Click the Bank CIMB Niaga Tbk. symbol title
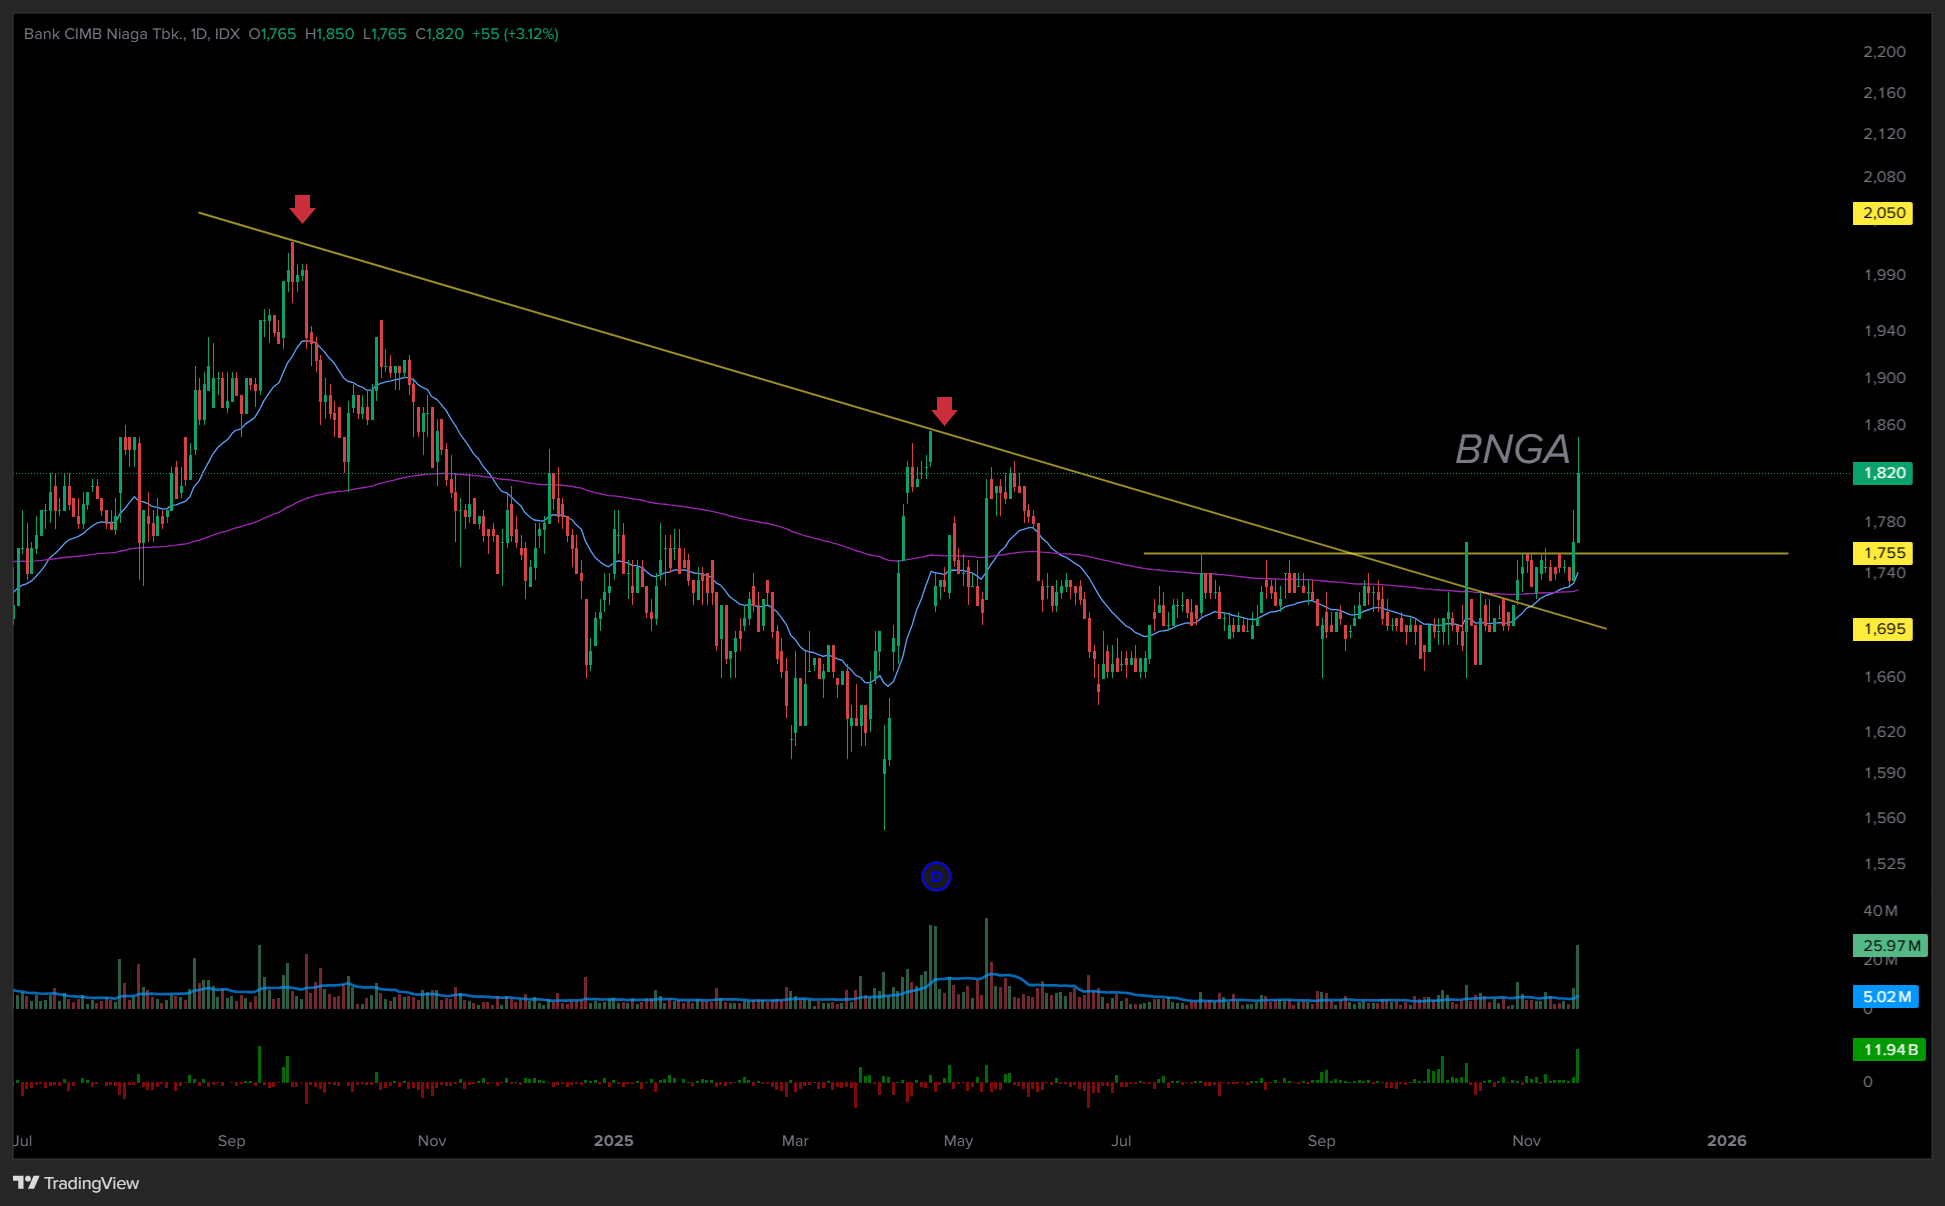This screenshot has height=1206, width=1945. (103, 34)
